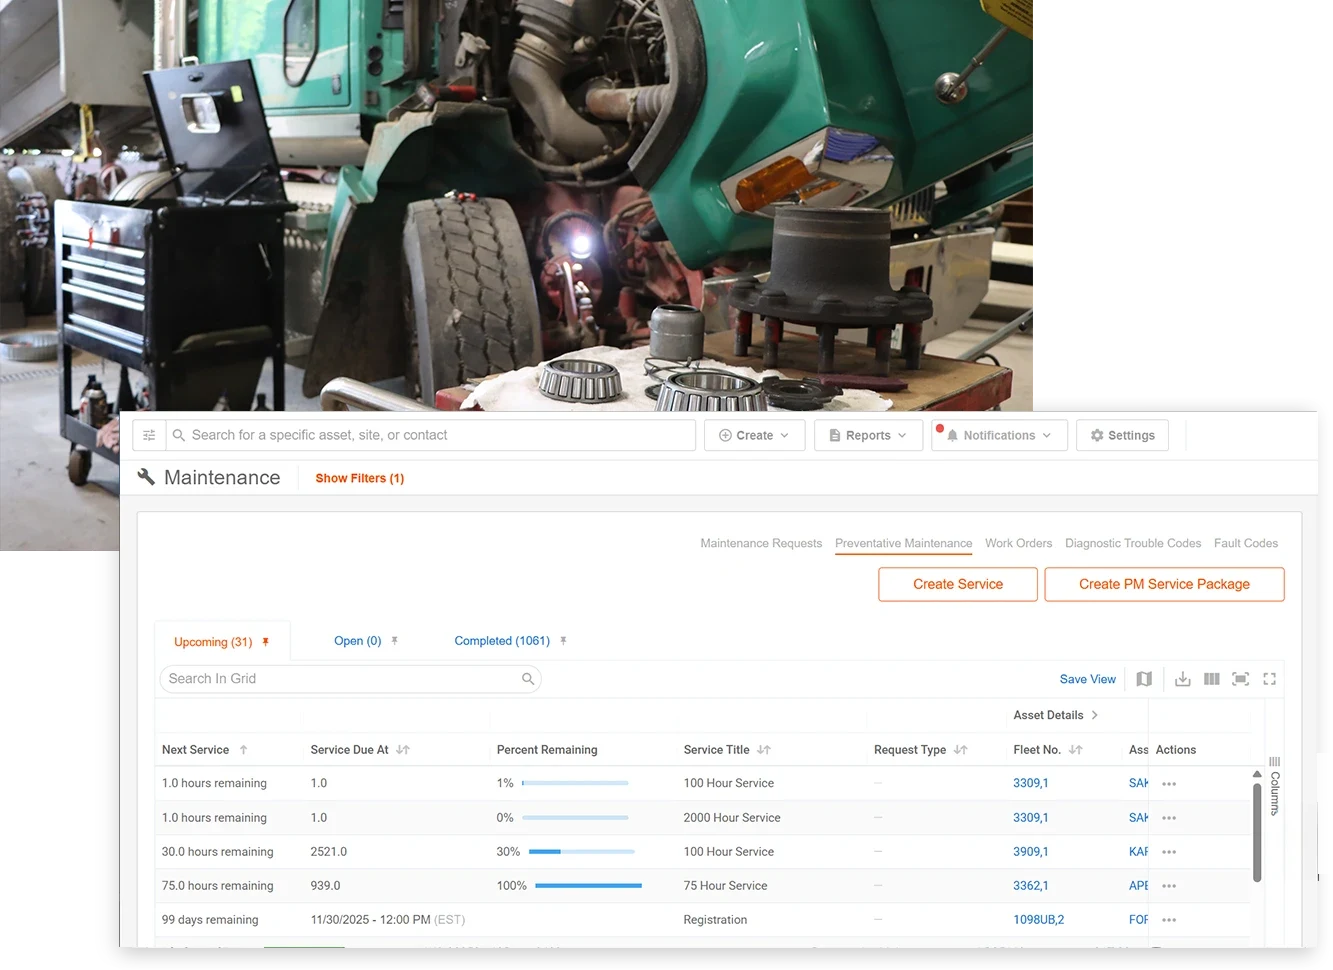Image resolution: width=1333 pixels, height=970 pixels.
Task: Click the Create PM Service Package button
Action: coord(1164,583)
